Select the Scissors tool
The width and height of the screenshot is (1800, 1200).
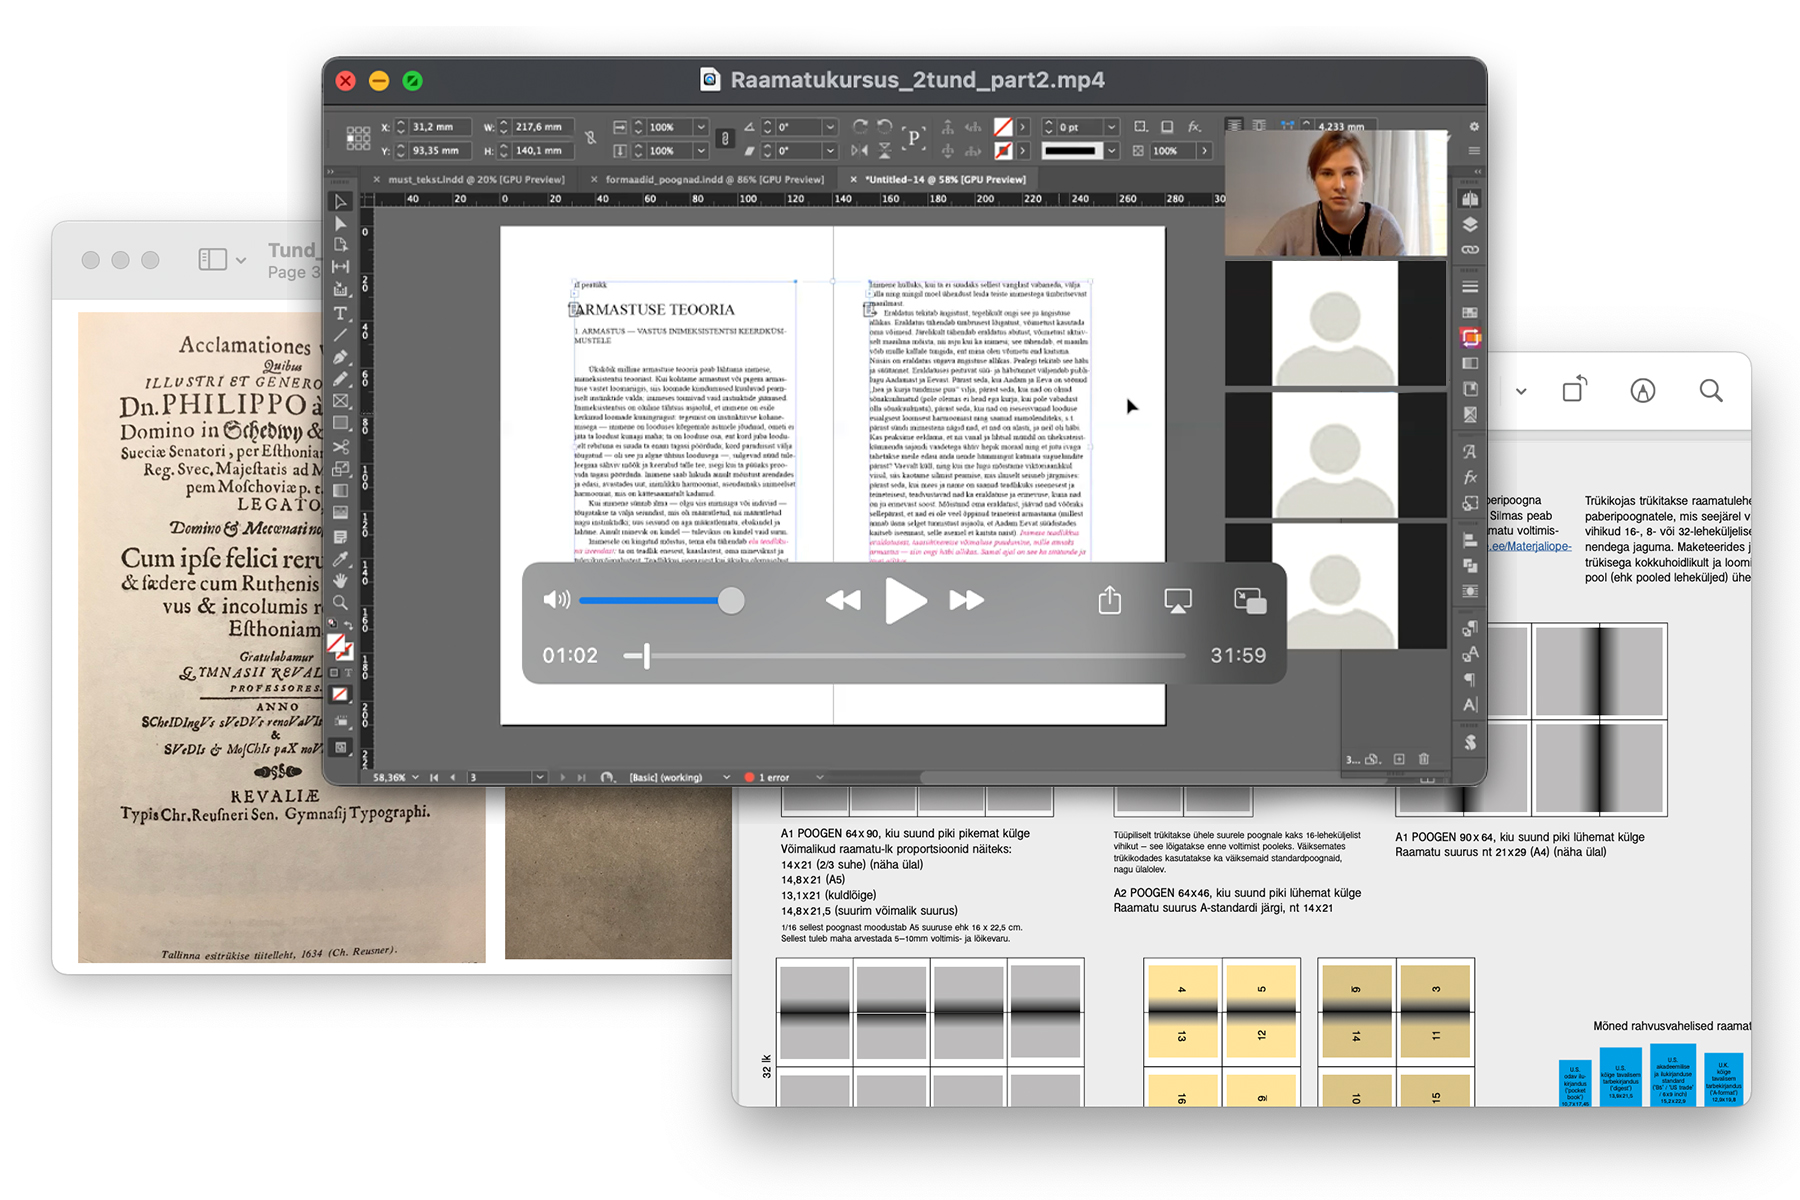[x=340, y=447]
